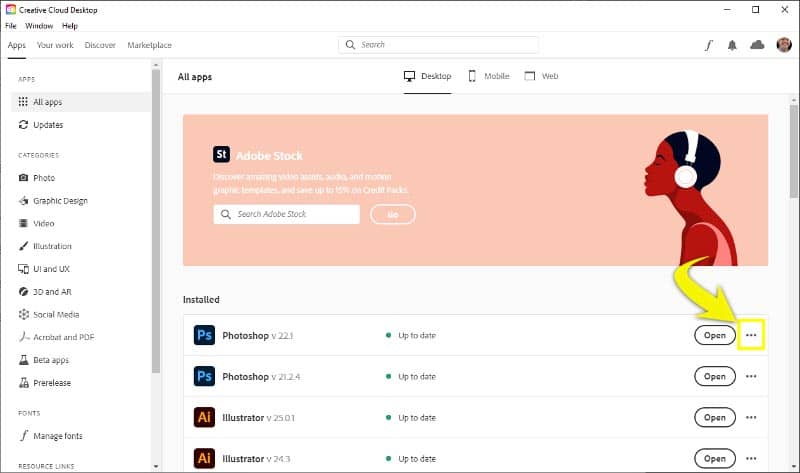Click the sidebar scroll down arrow
Image resolution: width=800 pixels, height=473 pixels.
coord(156,466)
